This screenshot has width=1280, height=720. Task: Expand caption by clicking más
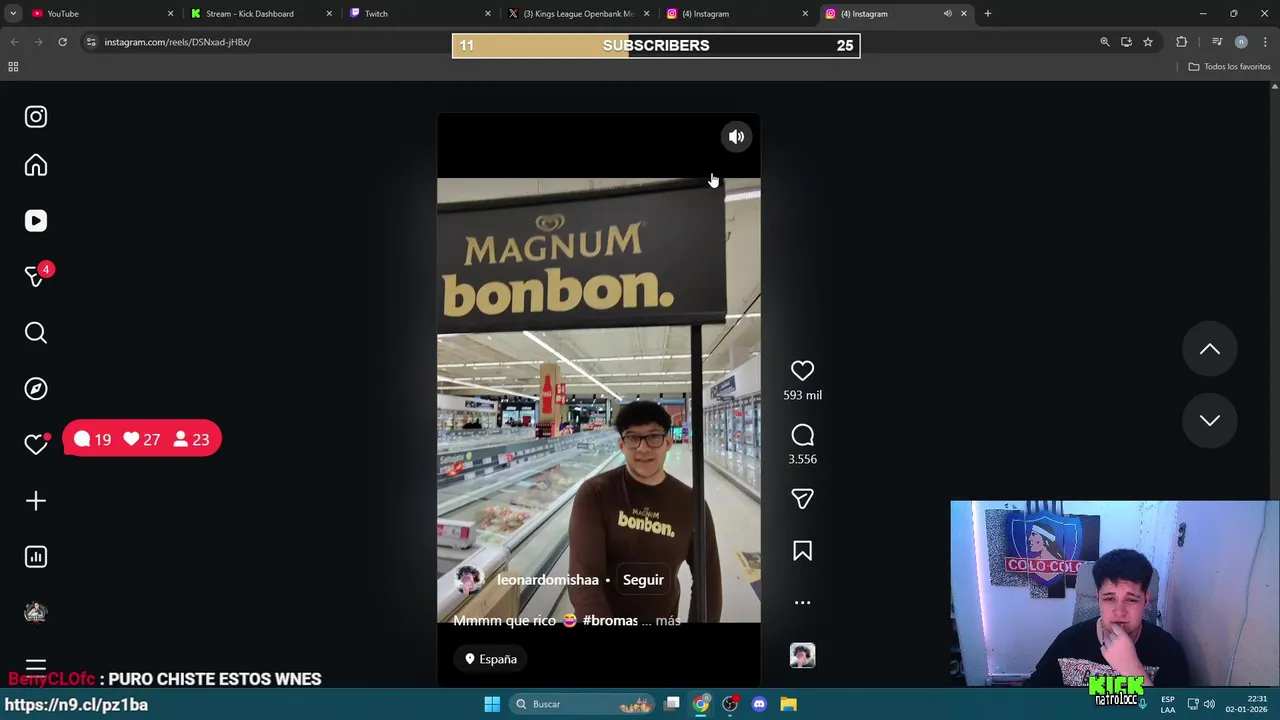coord(668,621)
